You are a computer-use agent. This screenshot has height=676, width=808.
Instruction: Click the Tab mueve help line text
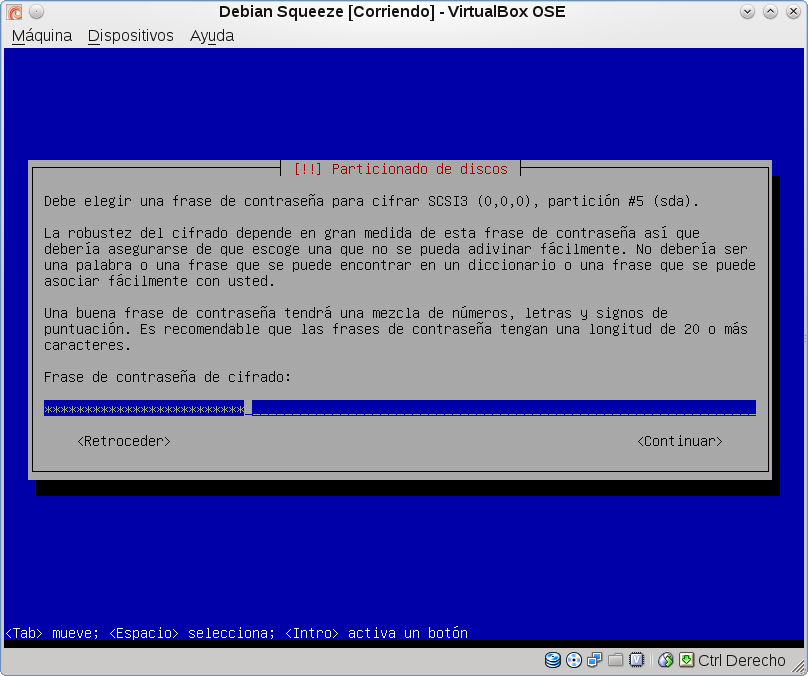pos(237,633)
